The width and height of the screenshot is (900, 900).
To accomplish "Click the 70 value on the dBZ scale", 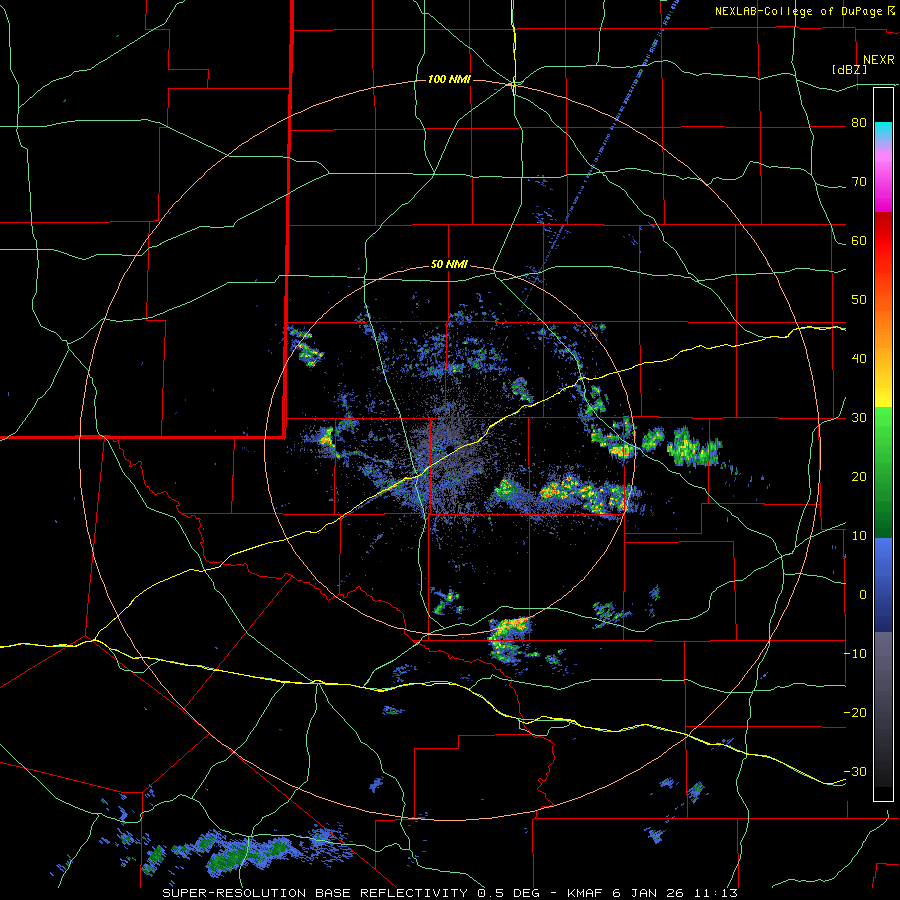I will point(859,182).
